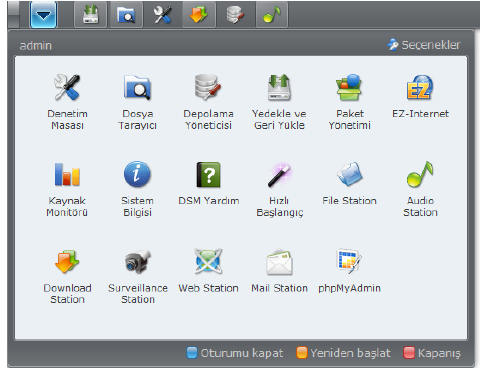Open Web Station icon
This screenshot has height=368, width=480.
tap(208, 262)
